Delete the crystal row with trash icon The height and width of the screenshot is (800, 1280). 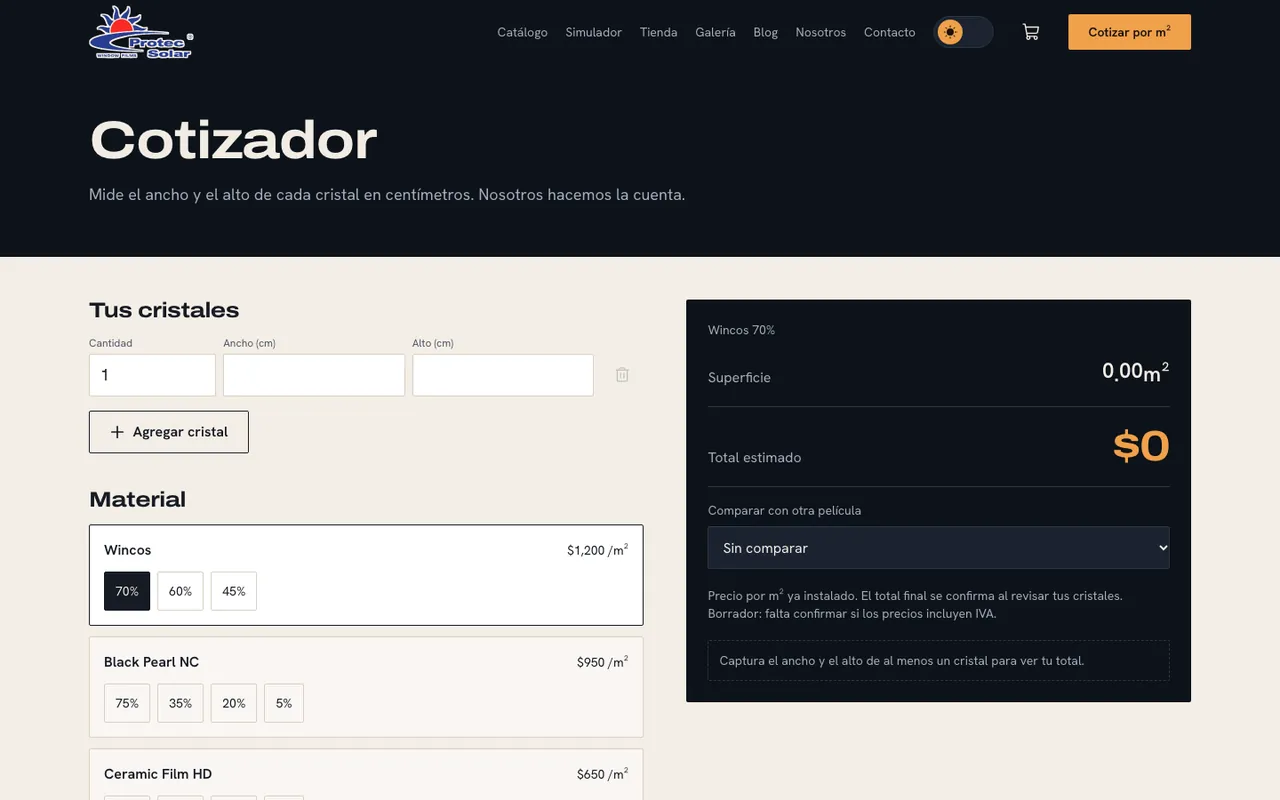[x=622, y=375]
